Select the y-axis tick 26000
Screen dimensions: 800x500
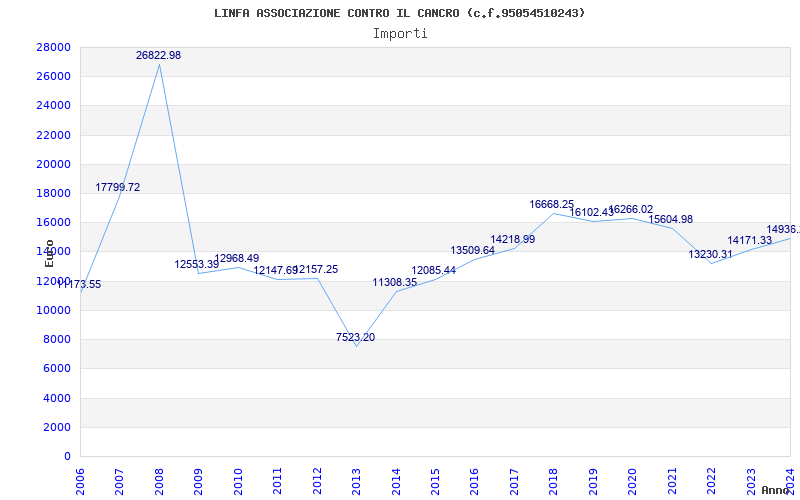pyautogui.click(x=54, y=77)
